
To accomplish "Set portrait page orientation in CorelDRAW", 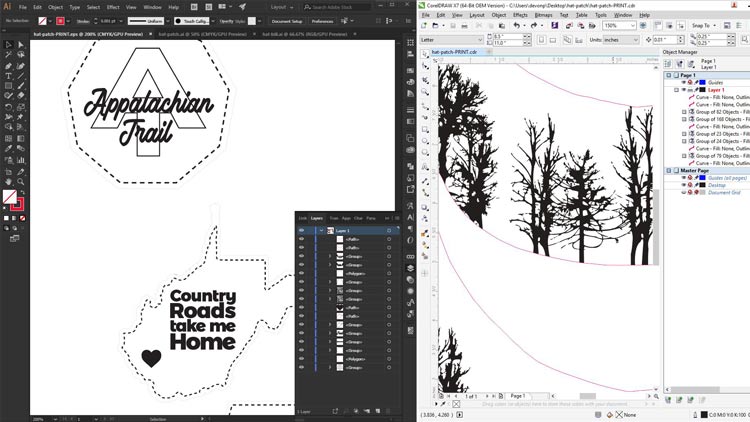I will pyautogui.click(x=541, y=40).
